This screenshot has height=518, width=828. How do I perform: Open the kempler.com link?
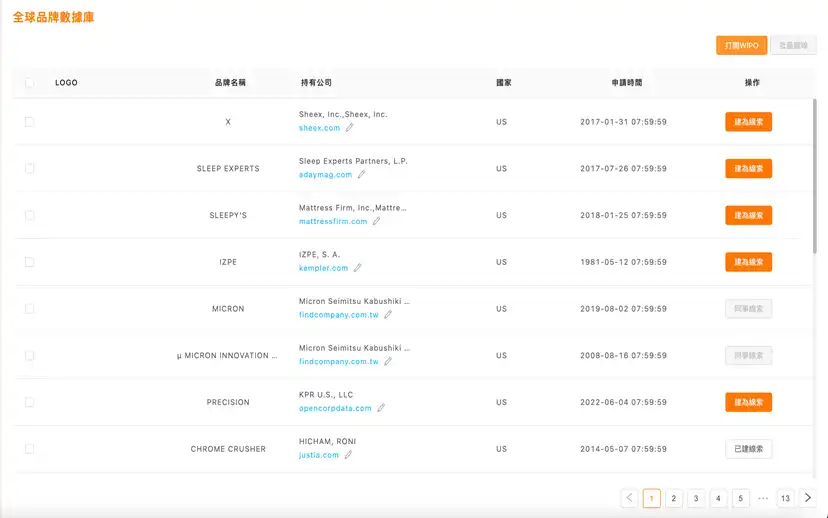point(323,268)
